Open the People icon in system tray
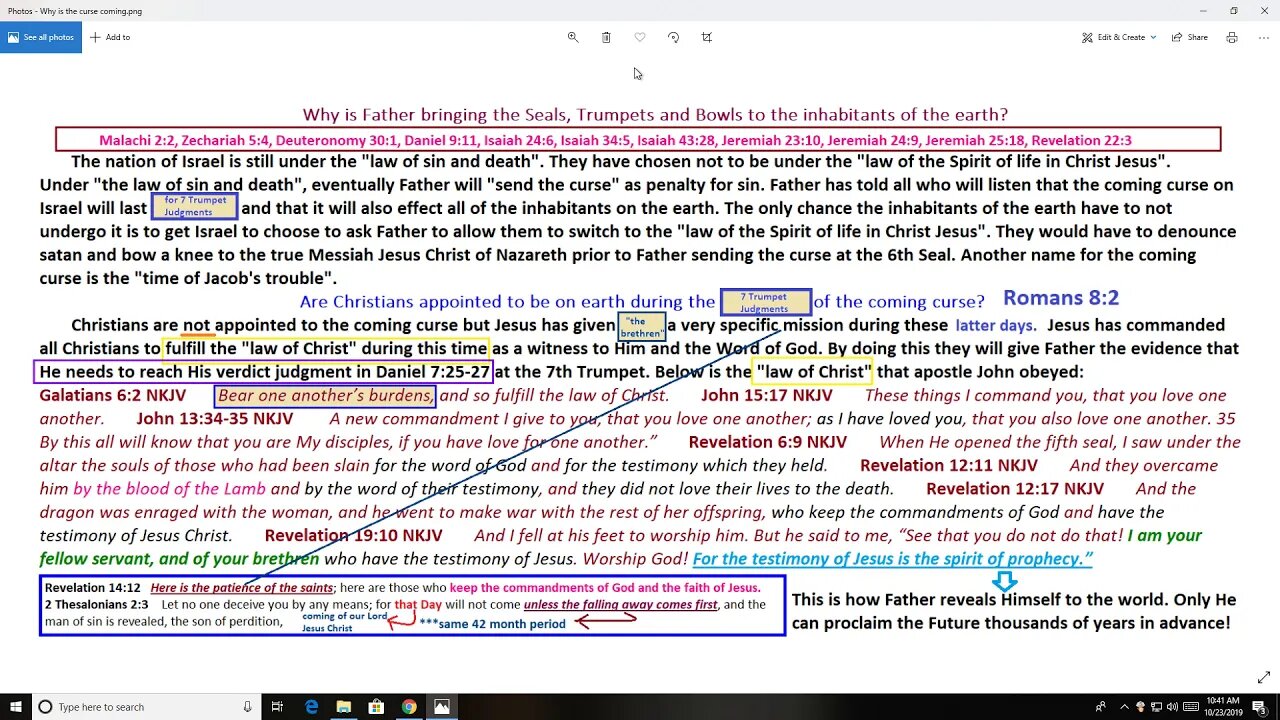The width and height of the screenshot is (1280, 720). click(x=1102, y=707)
